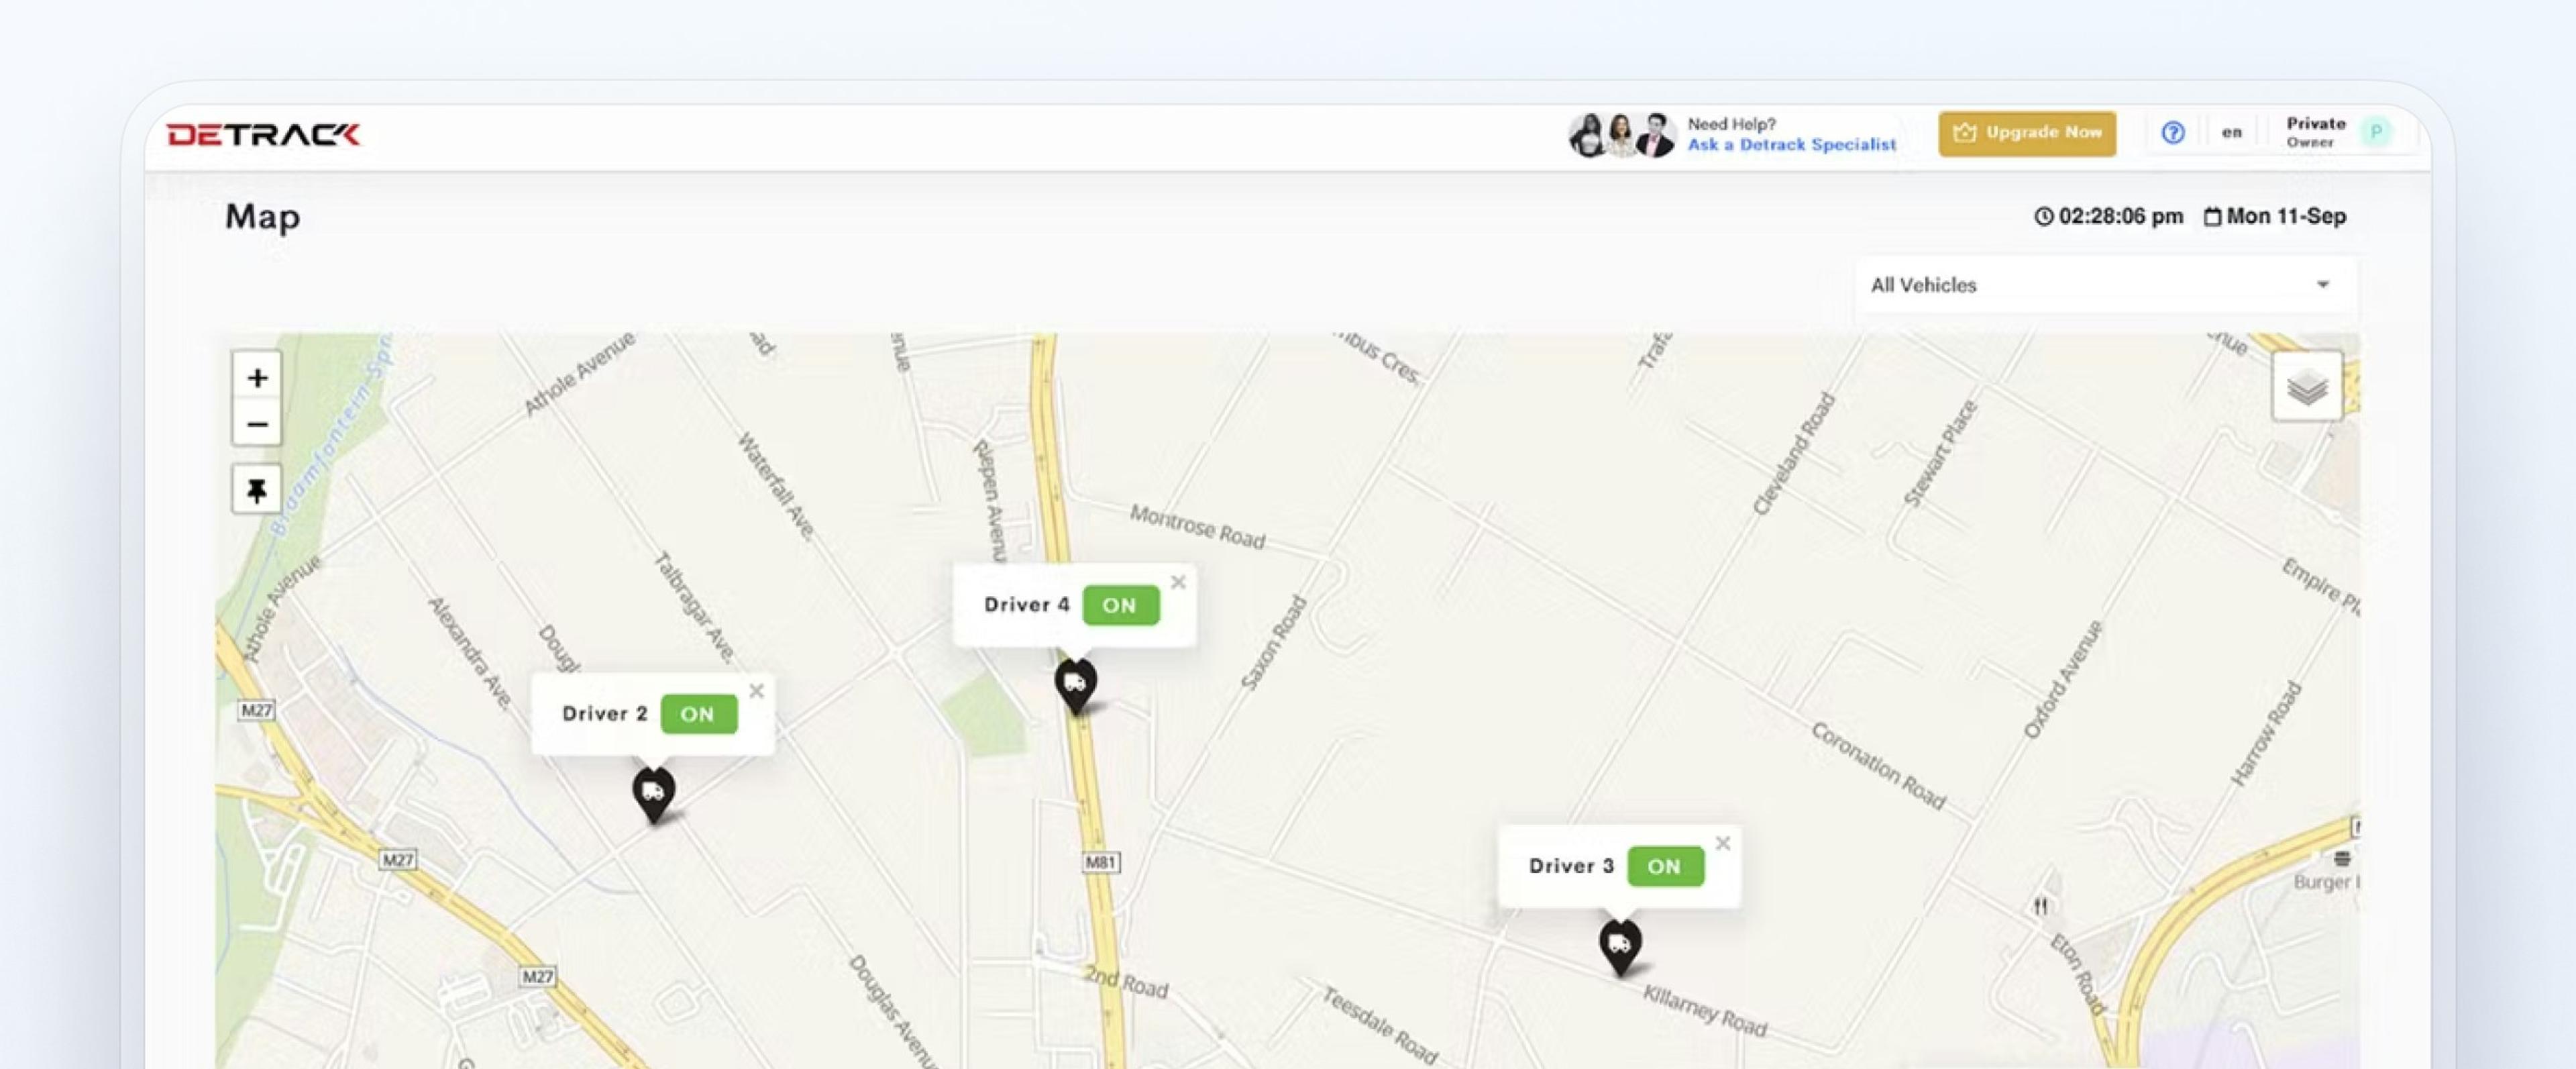
Task: Click the Upgrade Now button
Action: point(2027,133)
